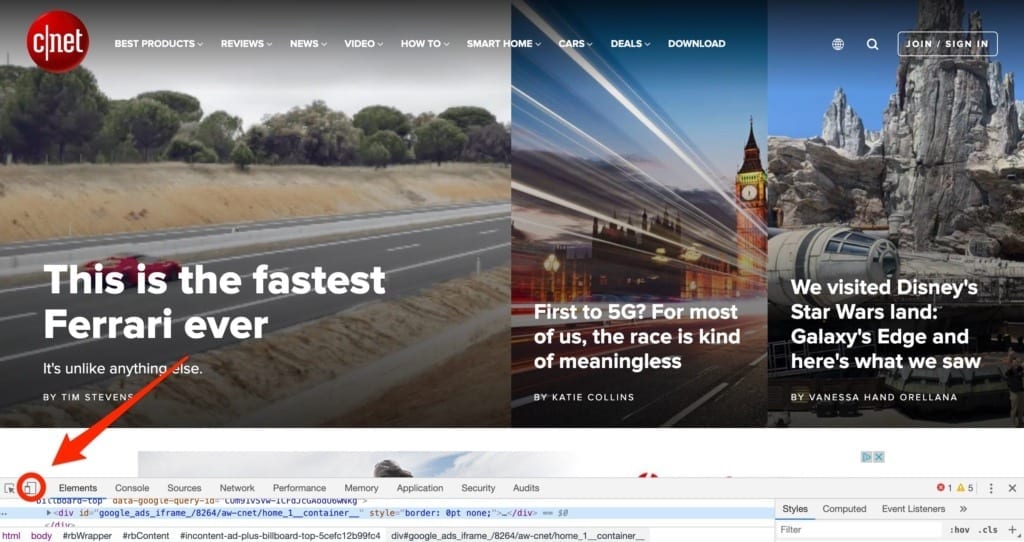Show more Styles pane tabs via chevrons
Image resolution: width=1024 pixels, height=542 pixels.
pyautogui.click(x=963, y=509)
